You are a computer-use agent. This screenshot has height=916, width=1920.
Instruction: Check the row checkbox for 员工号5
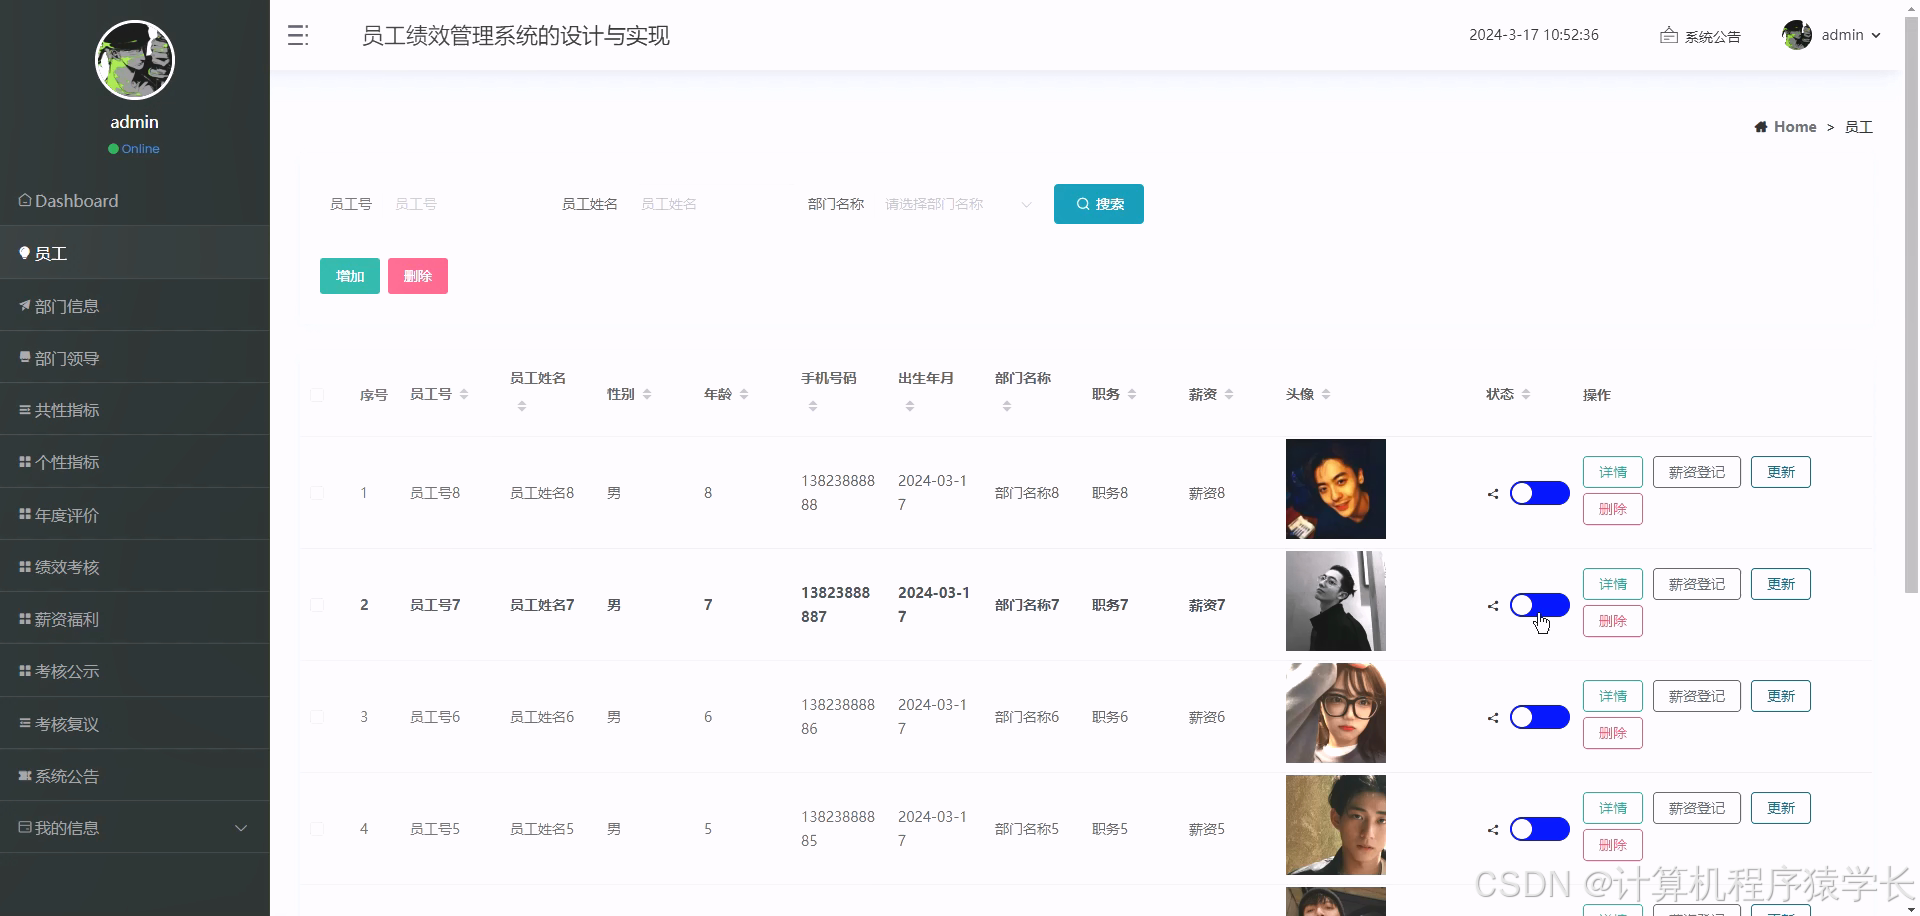click(x=317, y=829)
